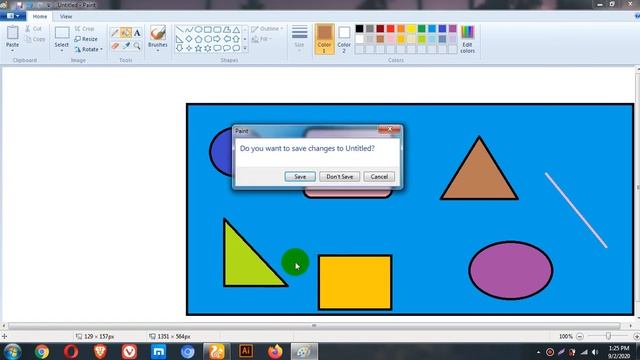Choose the Four-point star shape
Screen dimensions: 640x360
click(x=189, y=48)
